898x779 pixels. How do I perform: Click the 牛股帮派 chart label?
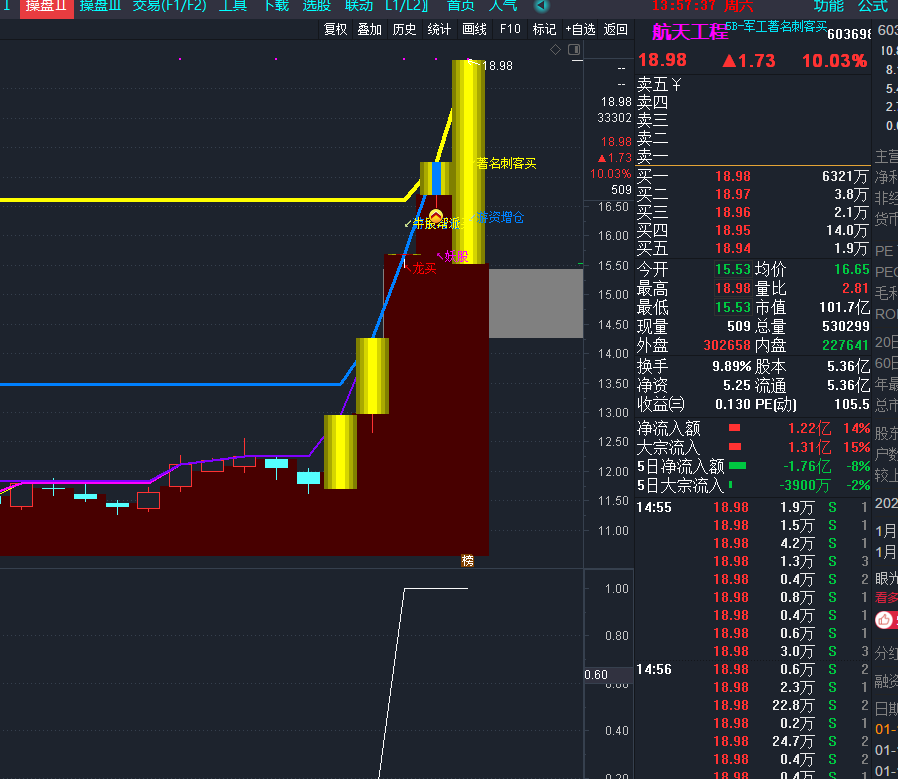pos(436,223)
